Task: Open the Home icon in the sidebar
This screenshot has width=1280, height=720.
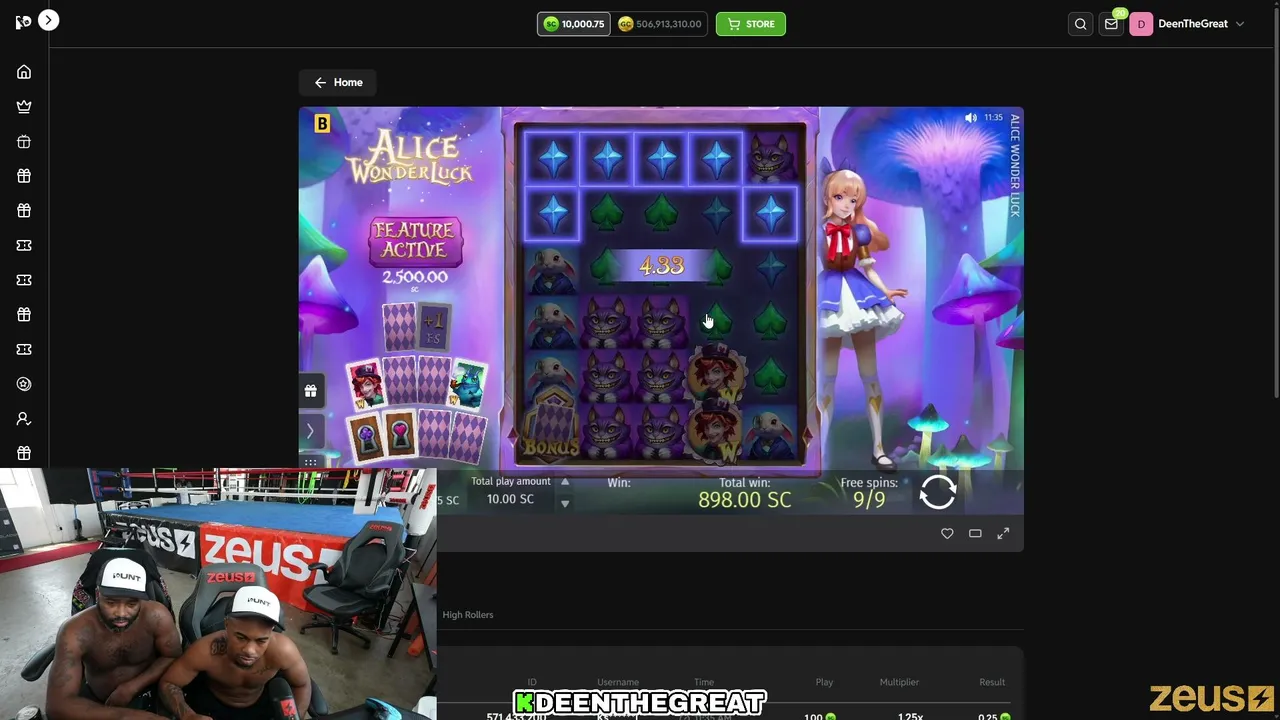Action: [x=24, y=72]
